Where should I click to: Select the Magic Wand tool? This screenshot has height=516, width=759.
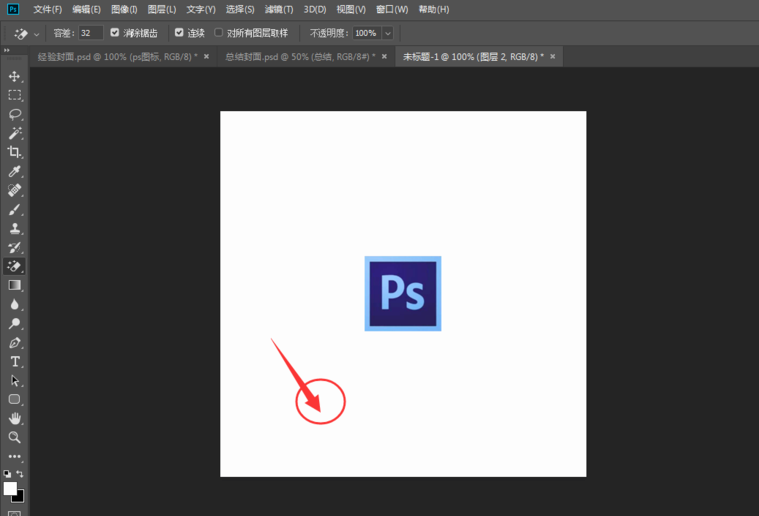[x=15, y=133]
